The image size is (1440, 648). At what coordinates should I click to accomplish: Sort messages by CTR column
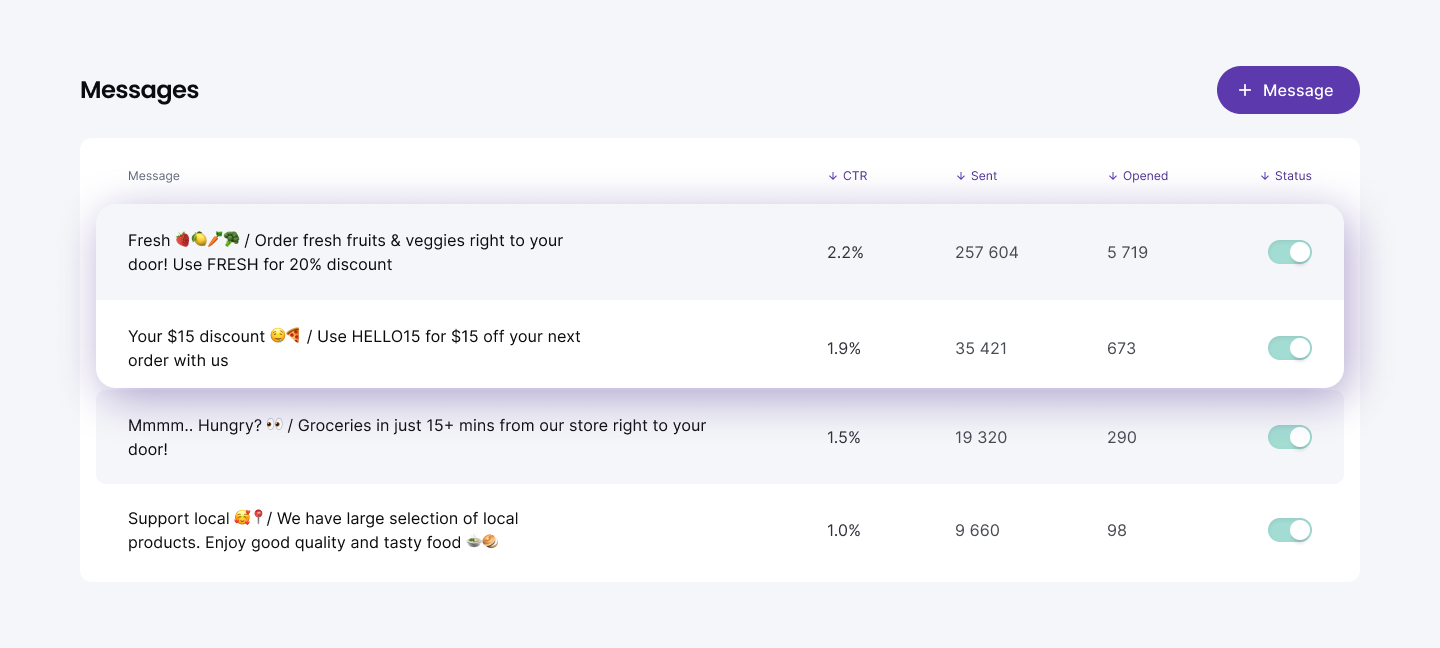[x=848, y=176]
